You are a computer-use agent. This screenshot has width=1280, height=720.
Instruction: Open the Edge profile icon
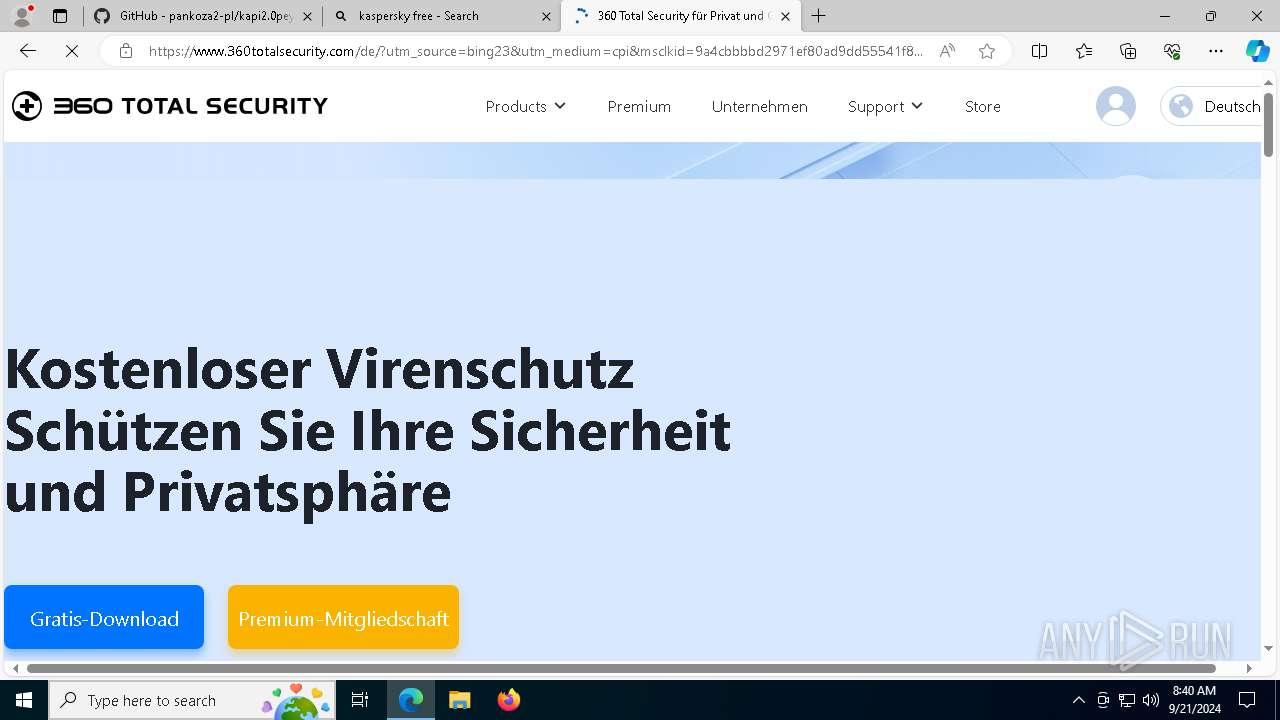click(x=22, y=16)
